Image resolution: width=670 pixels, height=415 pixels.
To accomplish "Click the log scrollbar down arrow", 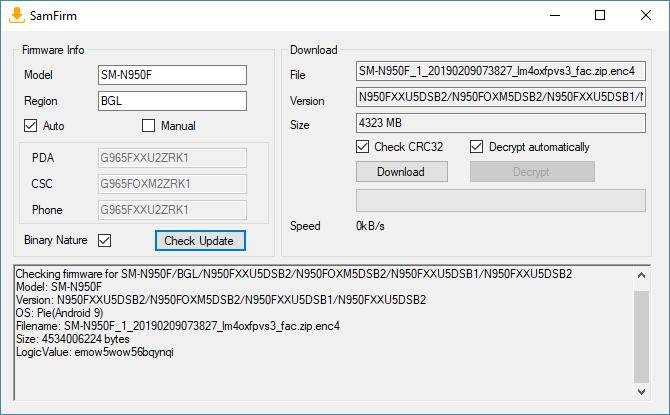I will click(x=641, y=391).
